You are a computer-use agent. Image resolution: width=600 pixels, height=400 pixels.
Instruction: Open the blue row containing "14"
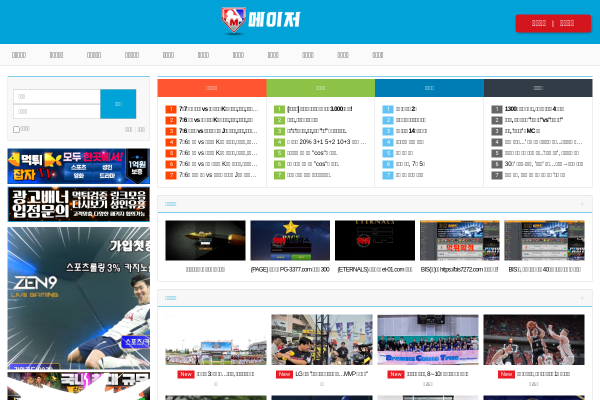pyautogui.click(x=411, y=131)
